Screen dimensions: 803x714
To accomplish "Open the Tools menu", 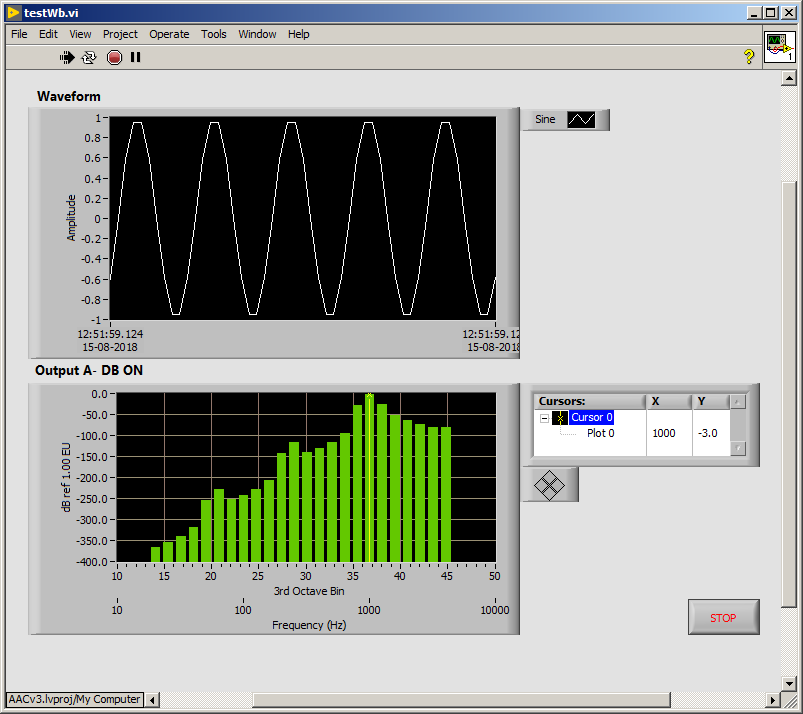I will [x=214, y=34].
